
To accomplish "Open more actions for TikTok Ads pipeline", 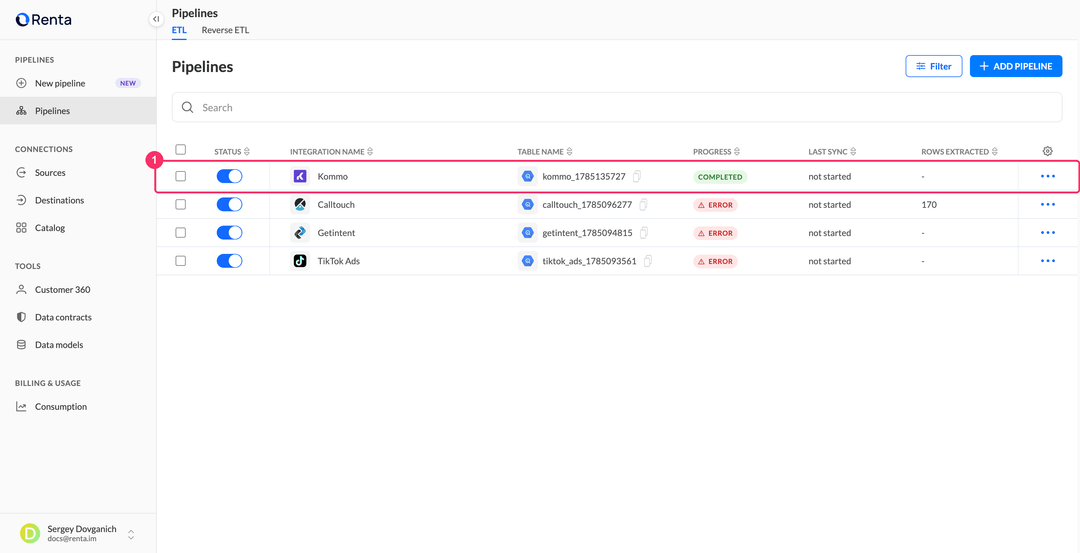I will (1048, 261).
